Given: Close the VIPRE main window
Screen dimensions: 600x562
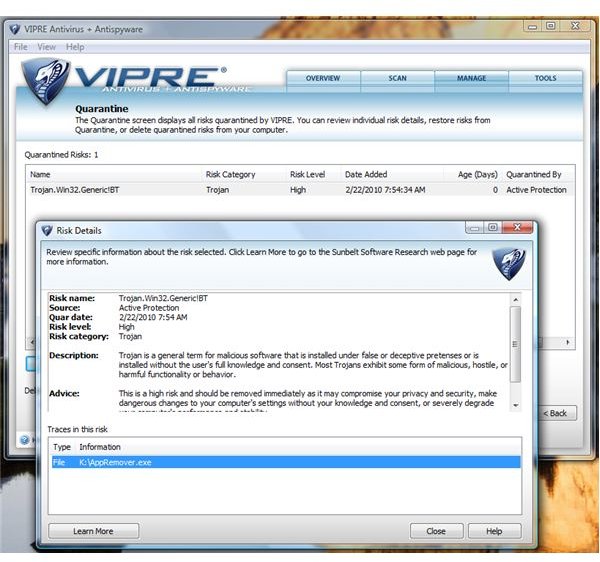Looking at the screenshot, I should 575,26.
